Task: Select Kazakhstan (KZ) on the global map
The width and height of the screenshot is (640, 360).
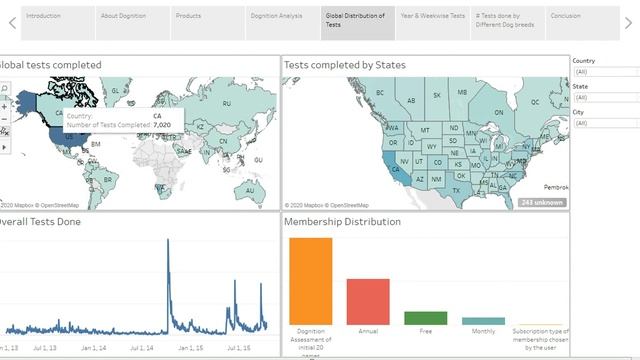Action: [x=200, y=127]
